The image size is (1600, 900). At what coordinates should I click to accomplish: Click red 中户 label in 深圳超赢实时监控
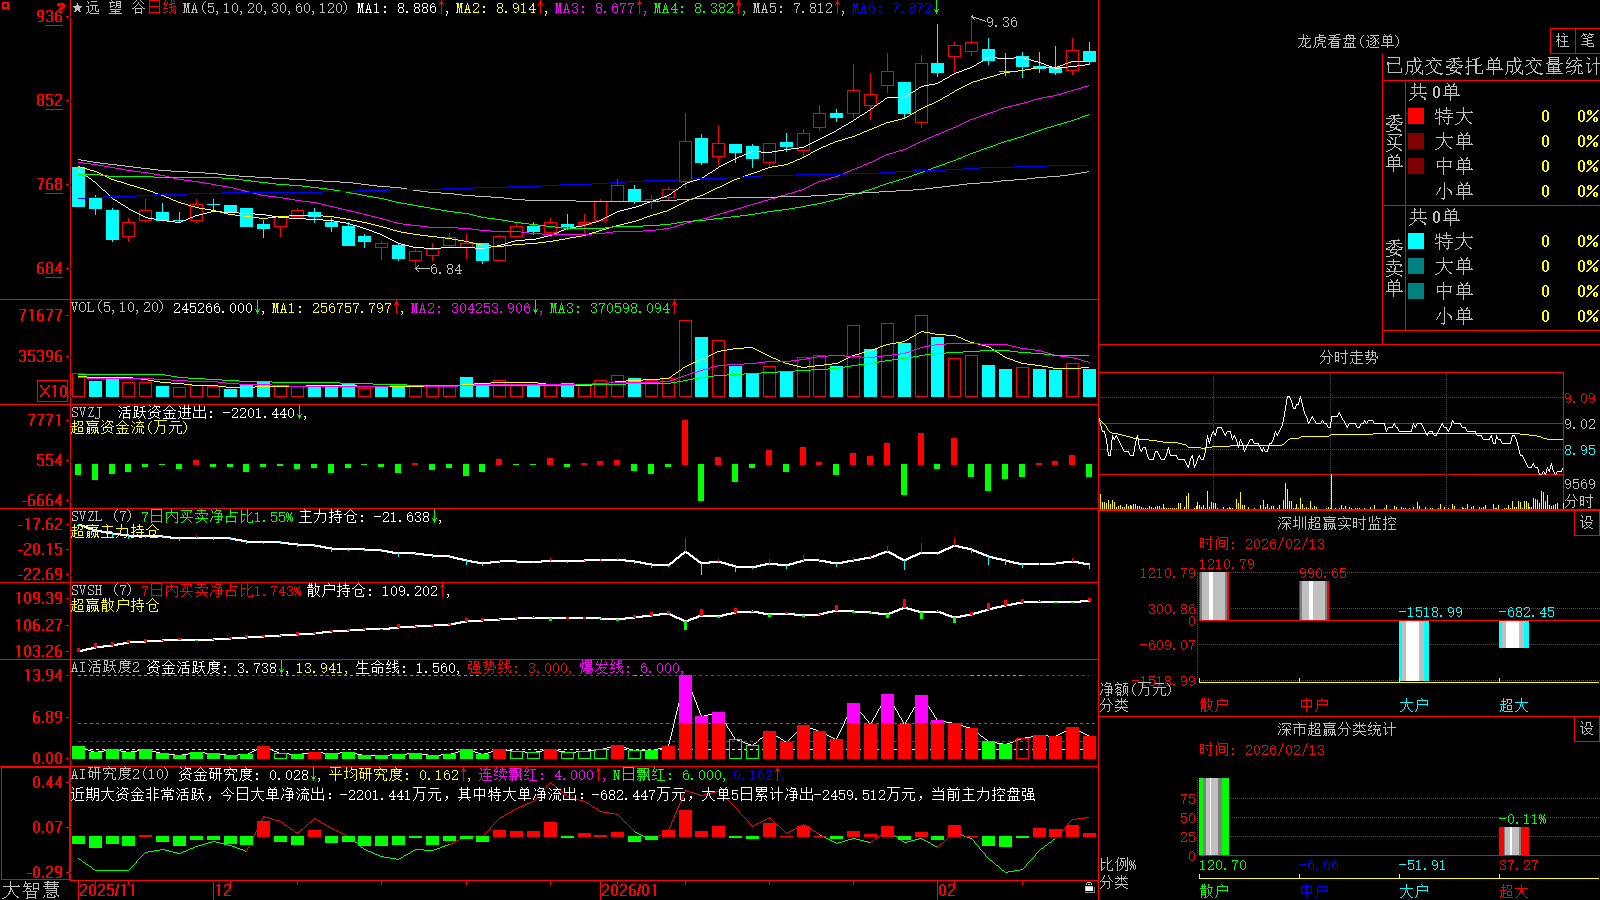point(1314,705)
